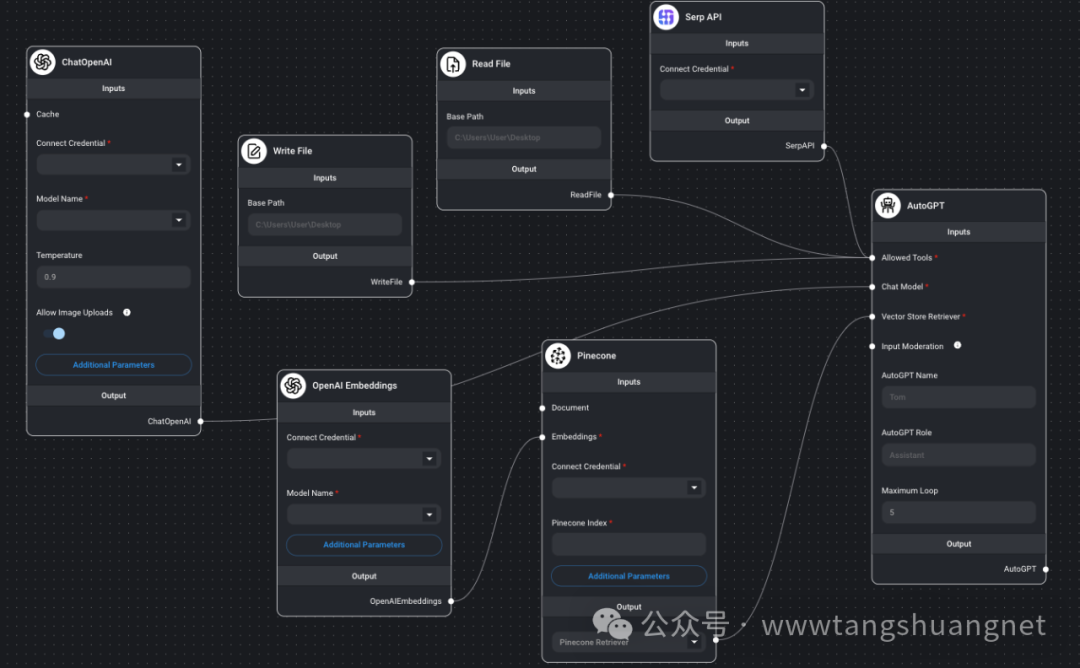
Task: Select the Pinecone node title
Action: click(x=596, y=356)
